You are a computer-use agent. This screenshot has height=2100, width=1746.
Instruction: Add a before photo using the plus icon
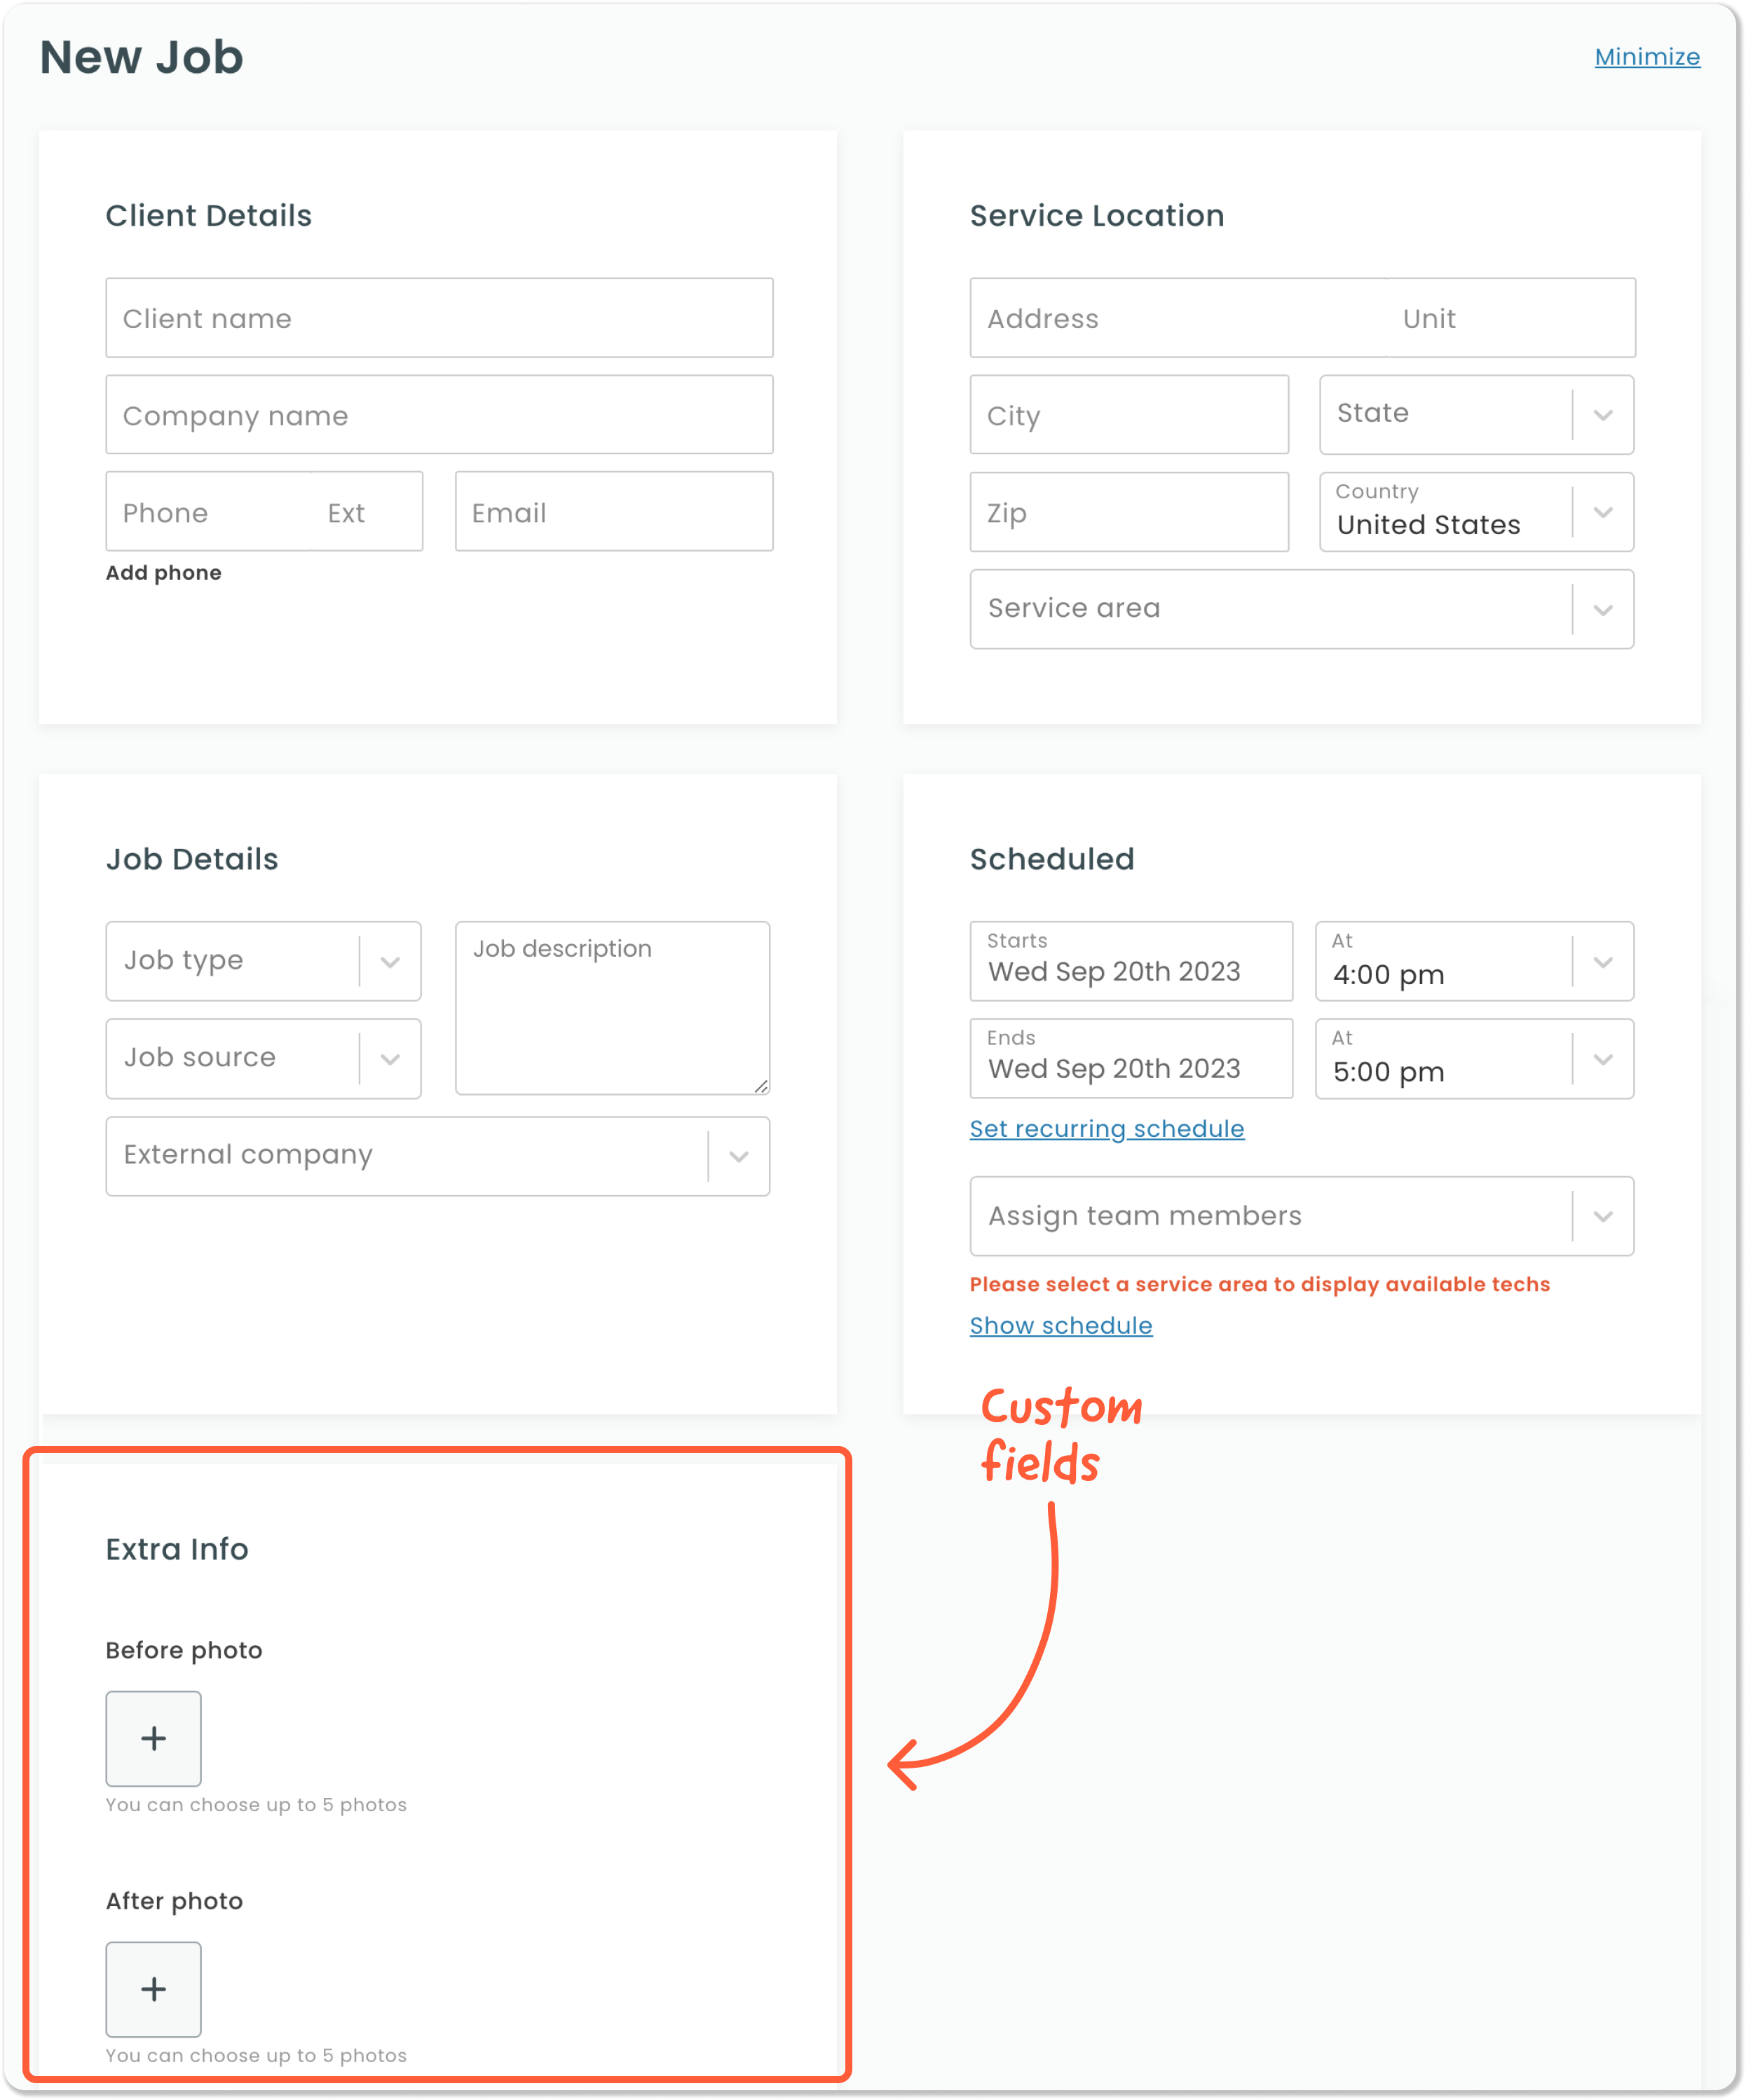(x=153, y=1738)
